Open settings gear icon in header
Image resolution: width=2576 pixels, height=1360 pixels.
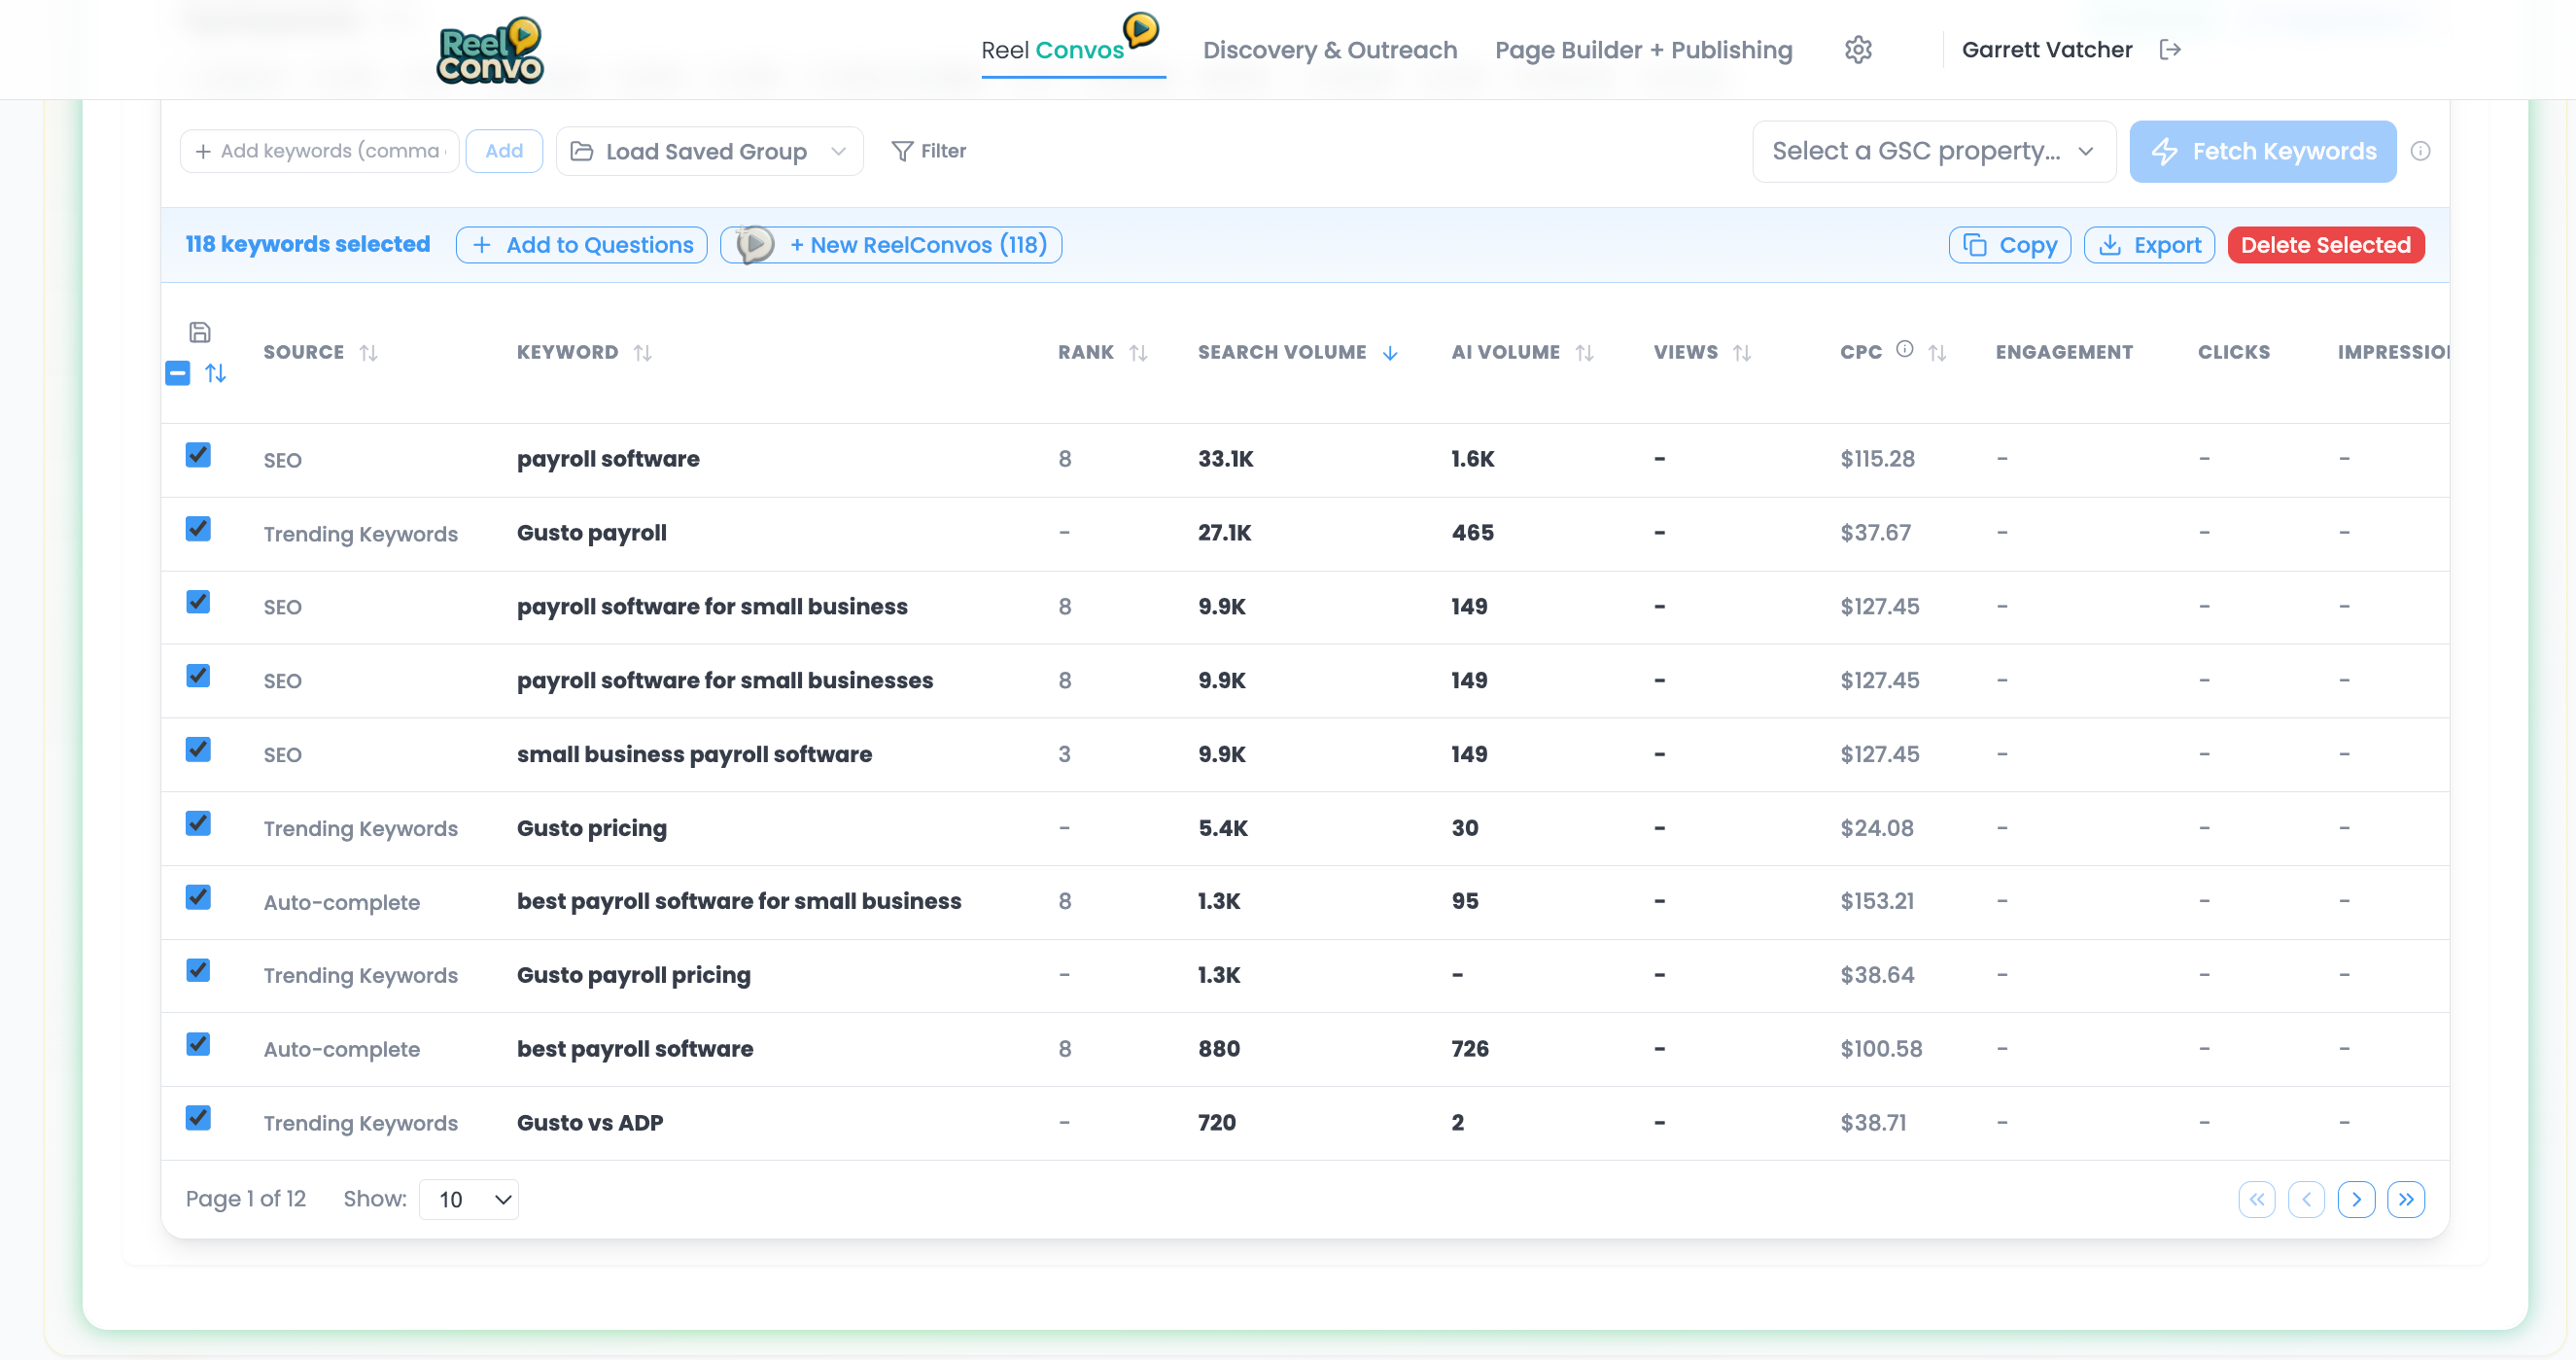[x=1857, y=50]
